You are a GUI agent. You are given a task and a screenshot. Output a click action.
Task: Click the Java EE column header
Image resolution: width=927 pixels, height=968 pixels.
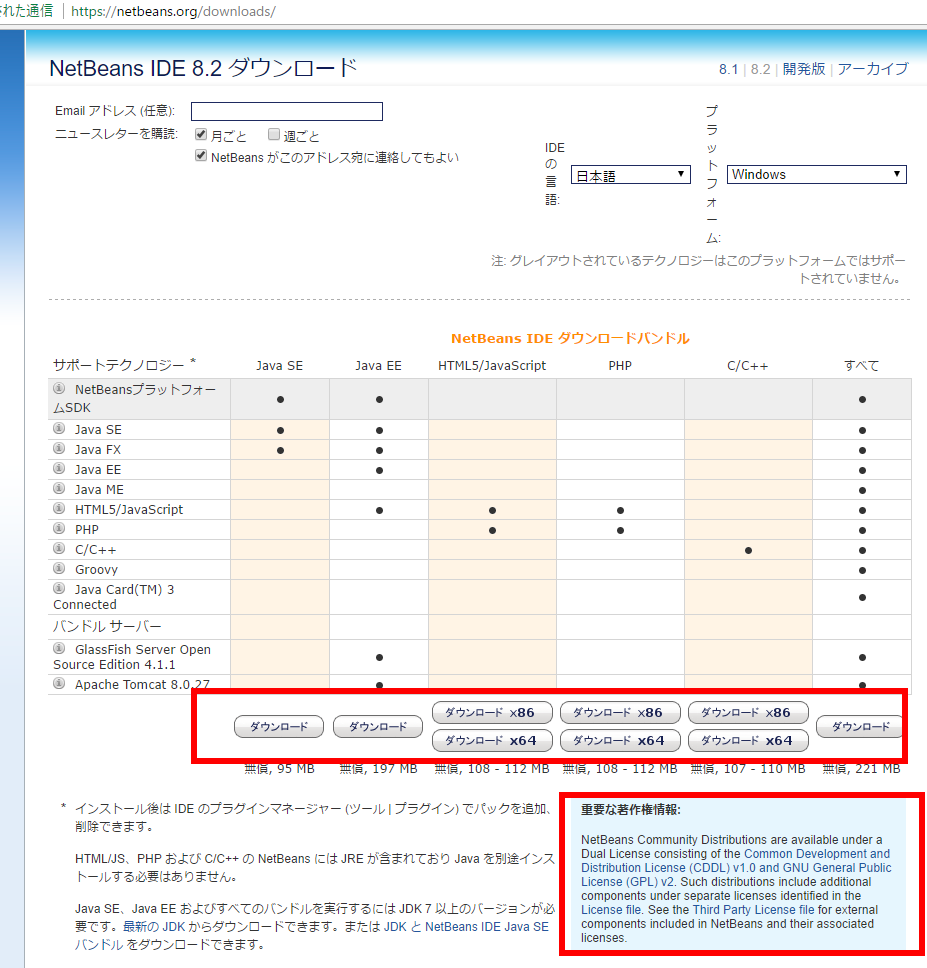pyautogui.click(x=378, y=365)
